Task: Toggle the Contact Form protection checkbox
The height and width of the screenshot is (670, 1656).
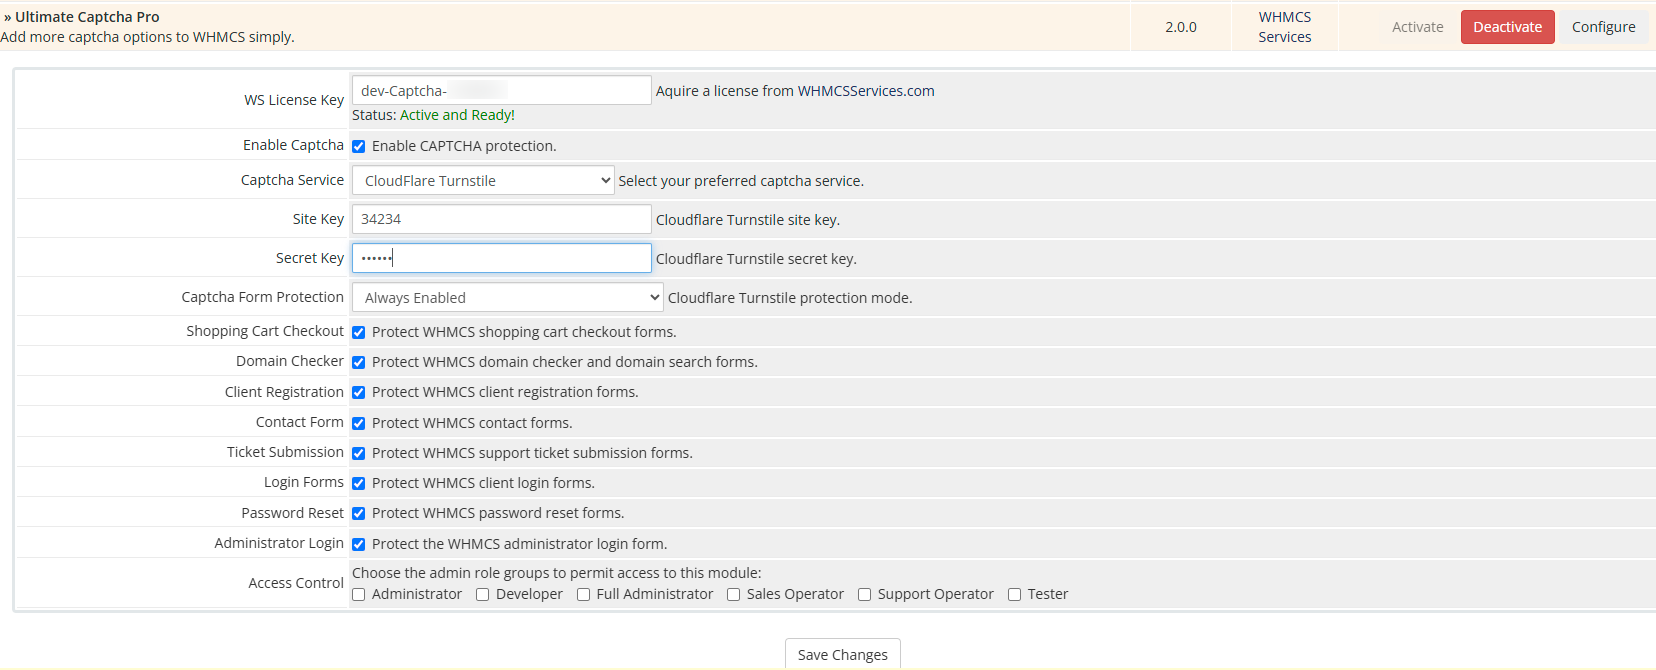Action: [x=359, y=423]
